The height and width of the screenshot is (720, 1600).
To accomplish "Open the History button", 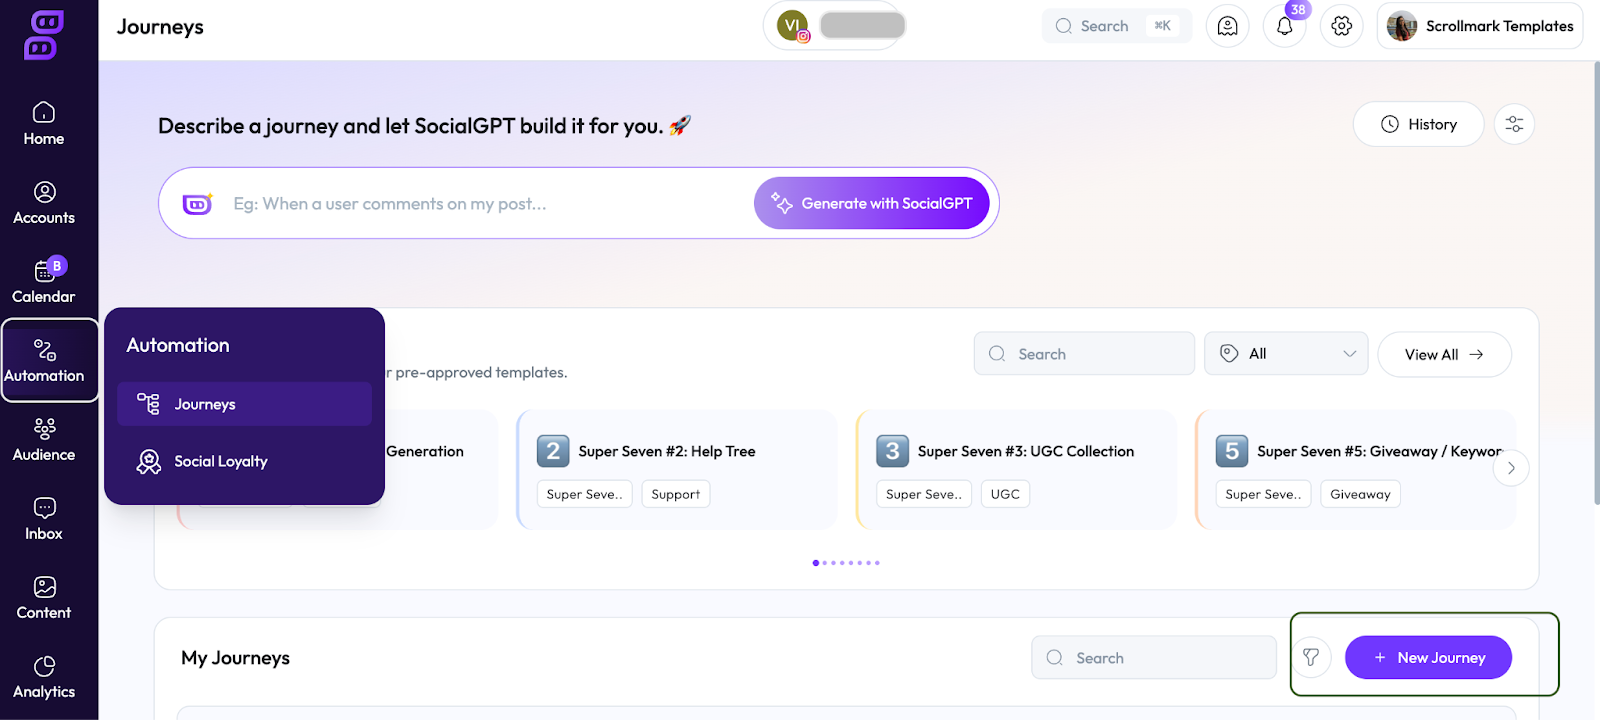I will (1418, 124).
